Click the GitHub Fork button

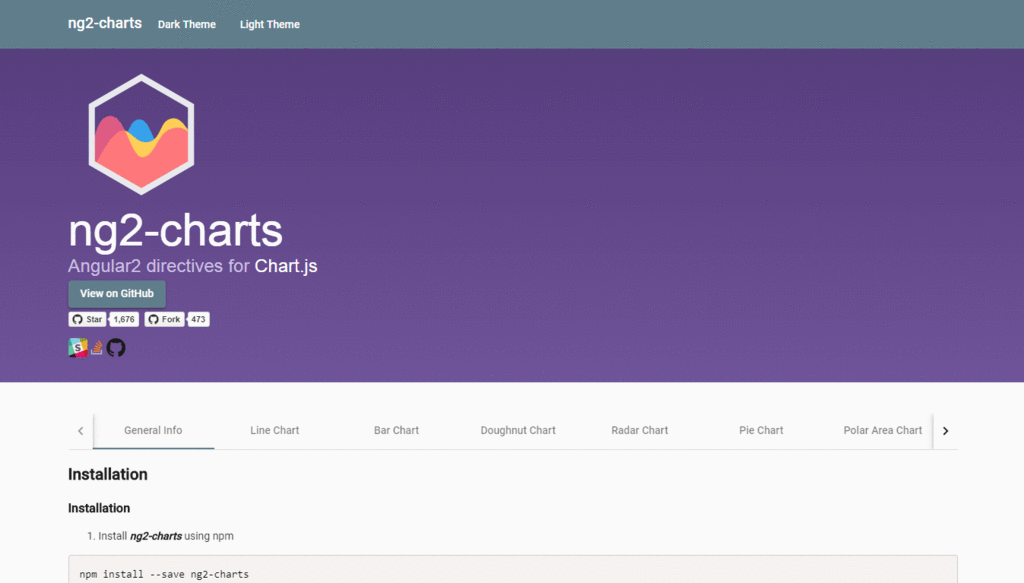164,319
